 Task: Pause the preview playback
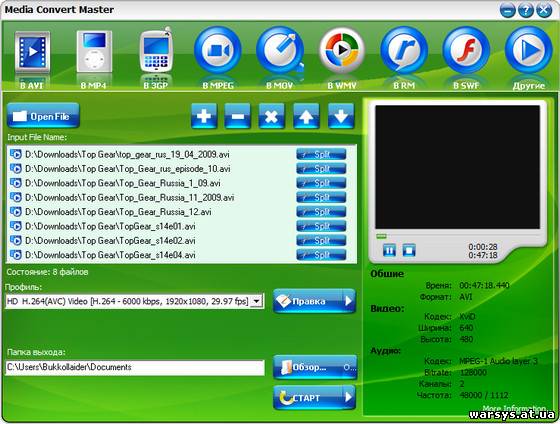pyautogui.click(x=389, y=250)
